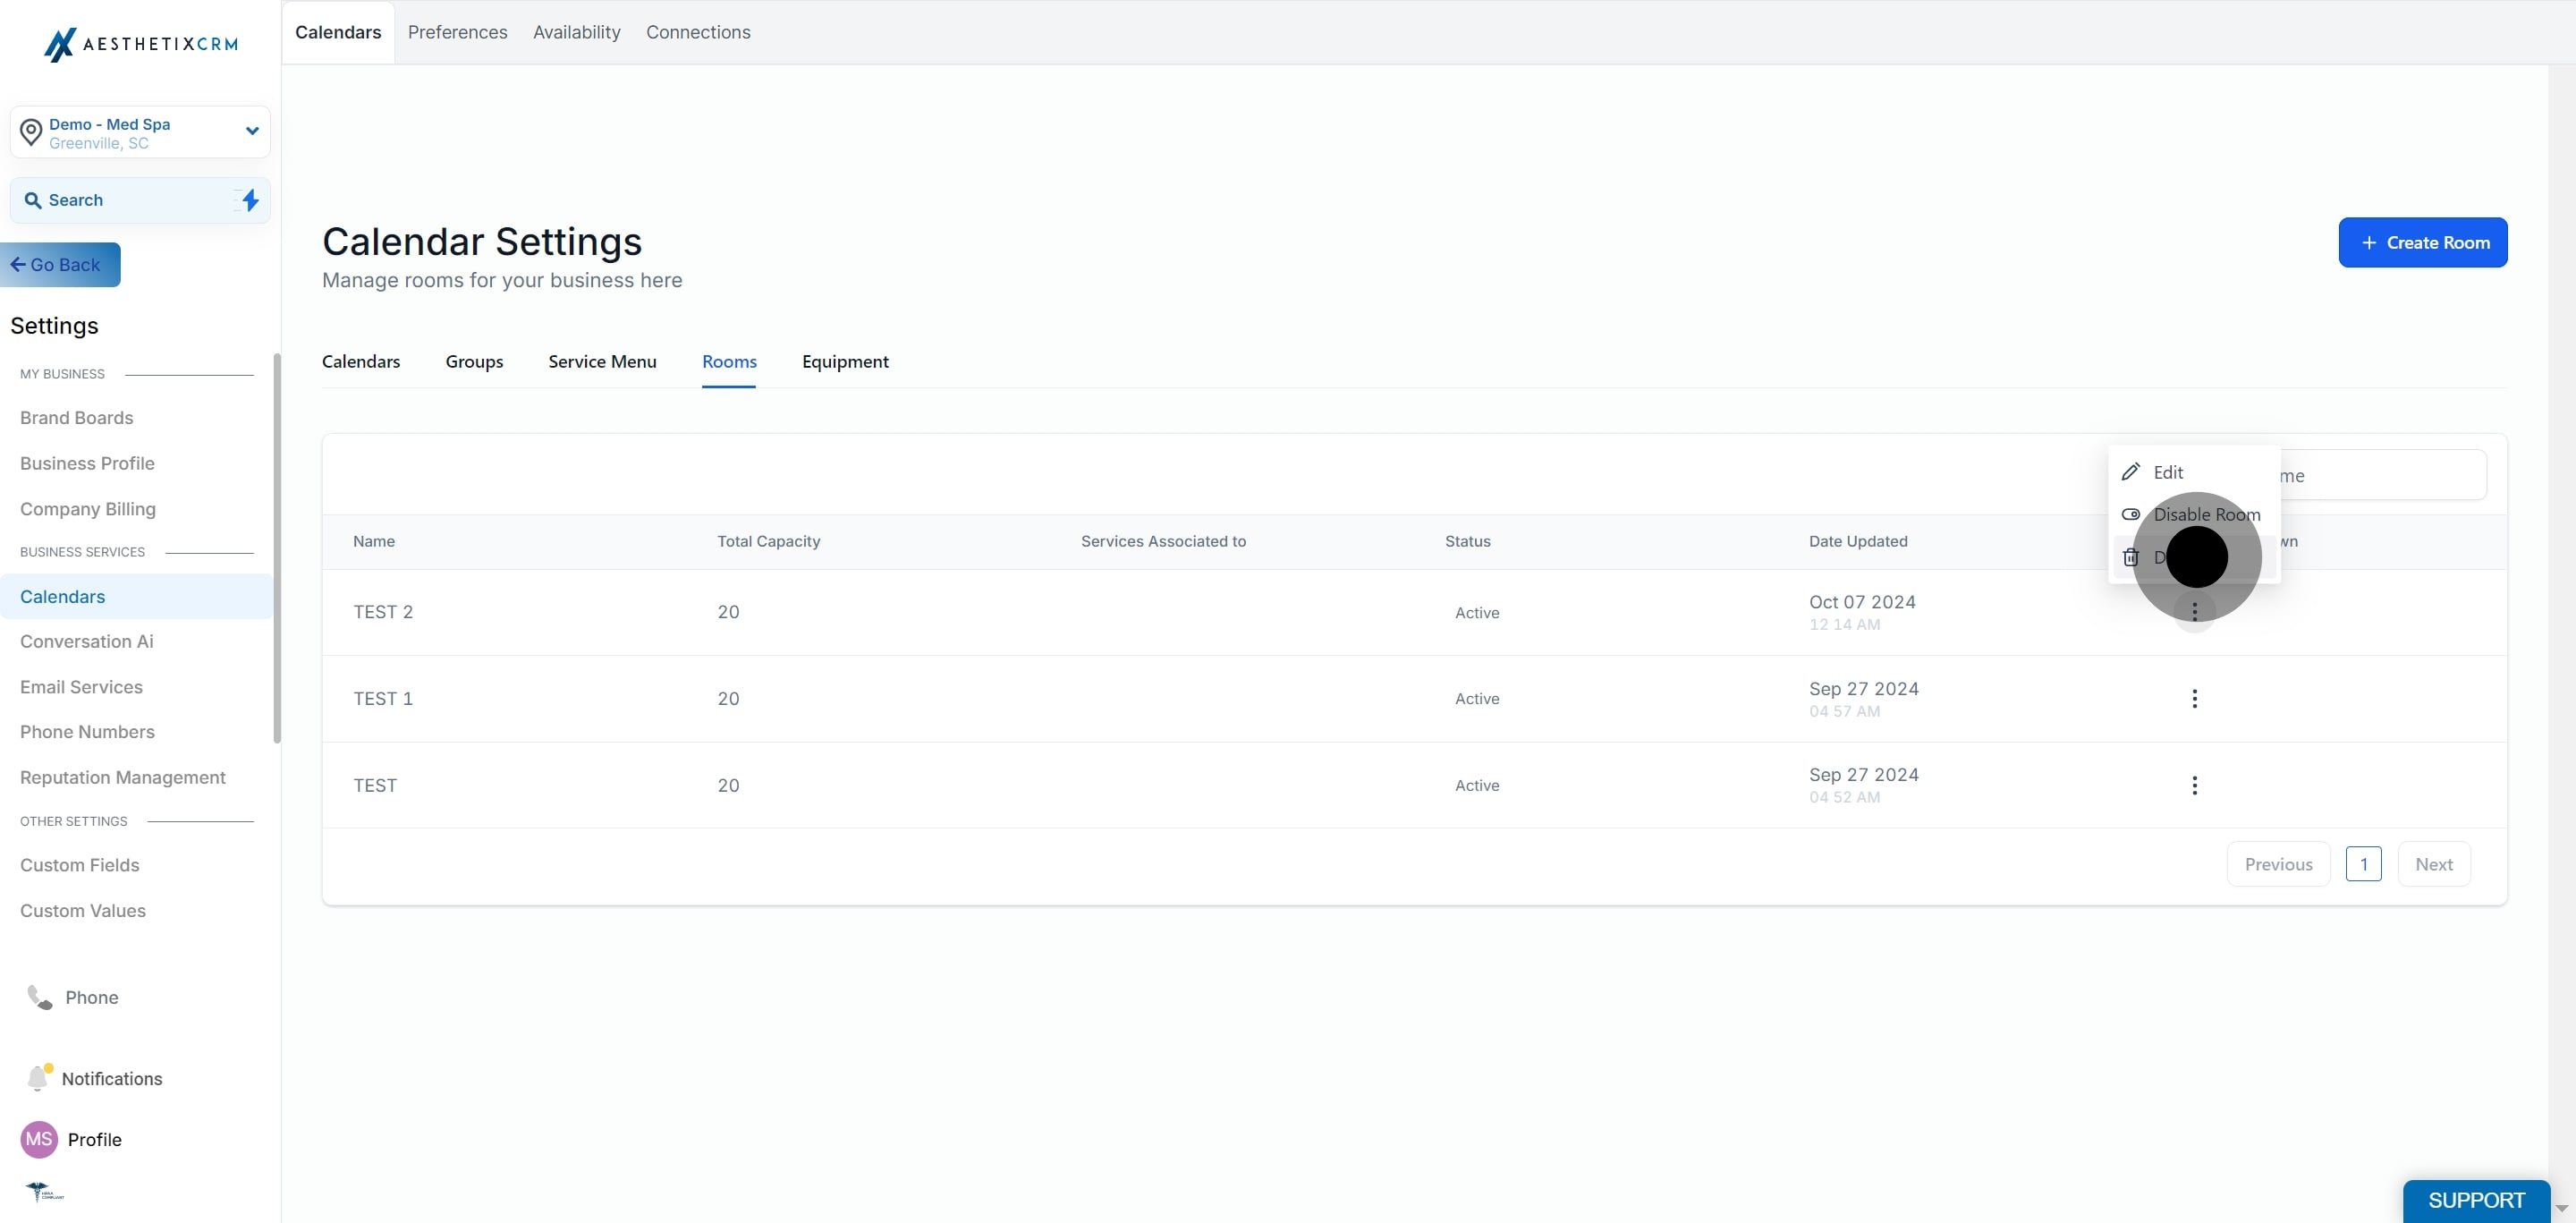Switch to the Preferences tab
The height and width of the screenshot is (1223, 2576).
[457, 32]
